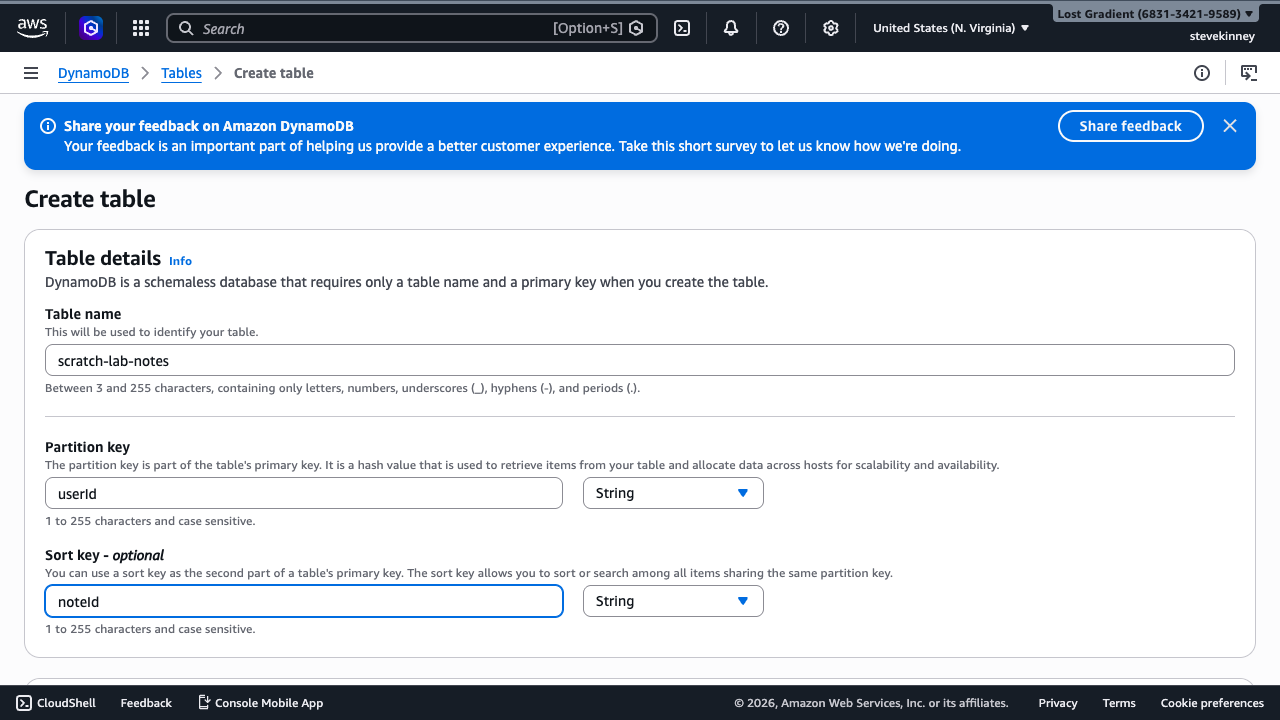Image resolution: width=1280 pixels, height=720 pixels.
Task: Click the Share feedback button
Action: [x=1130, y=126]
